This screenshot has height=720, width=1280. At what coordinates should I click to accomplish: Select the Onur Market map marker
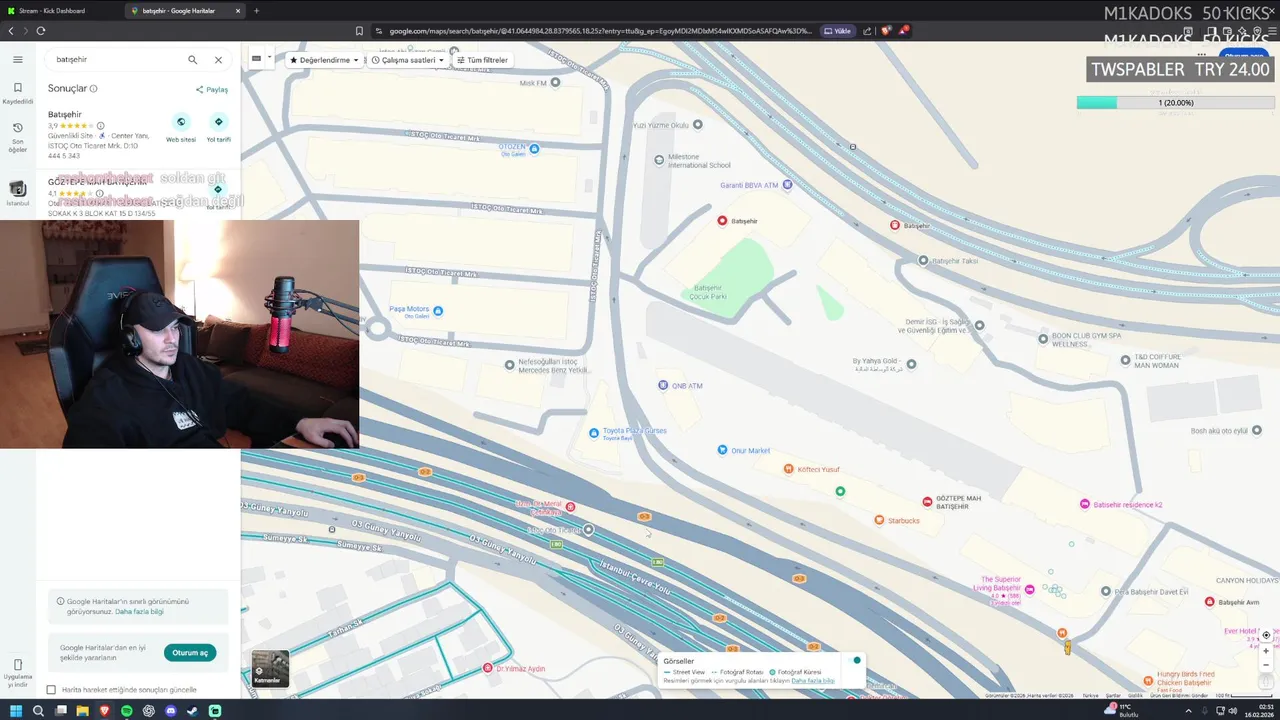pyautogui.click(x=722, y=450)
